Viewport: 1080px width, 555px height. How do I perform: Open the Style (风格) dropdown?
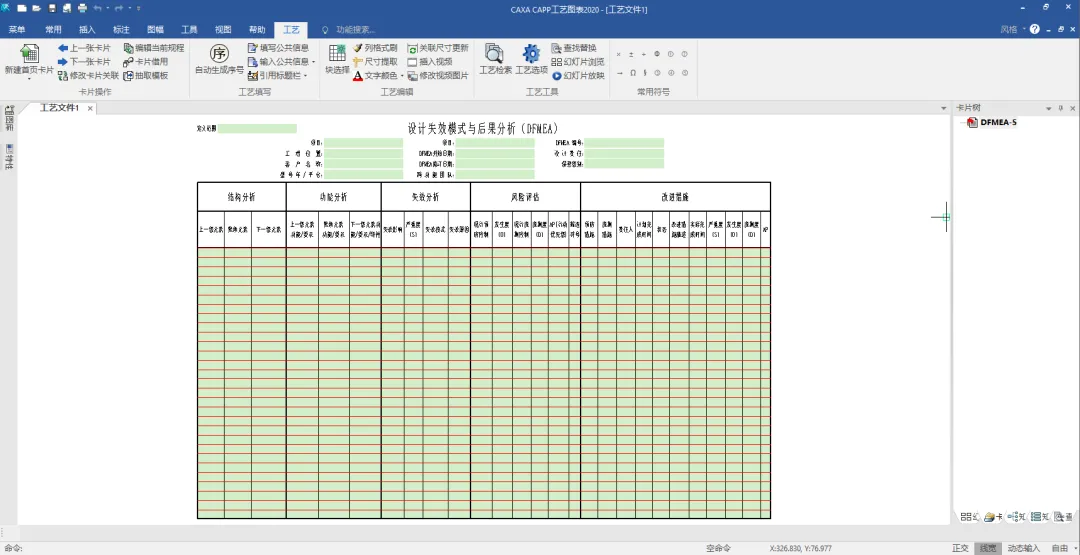(1012, 30)
